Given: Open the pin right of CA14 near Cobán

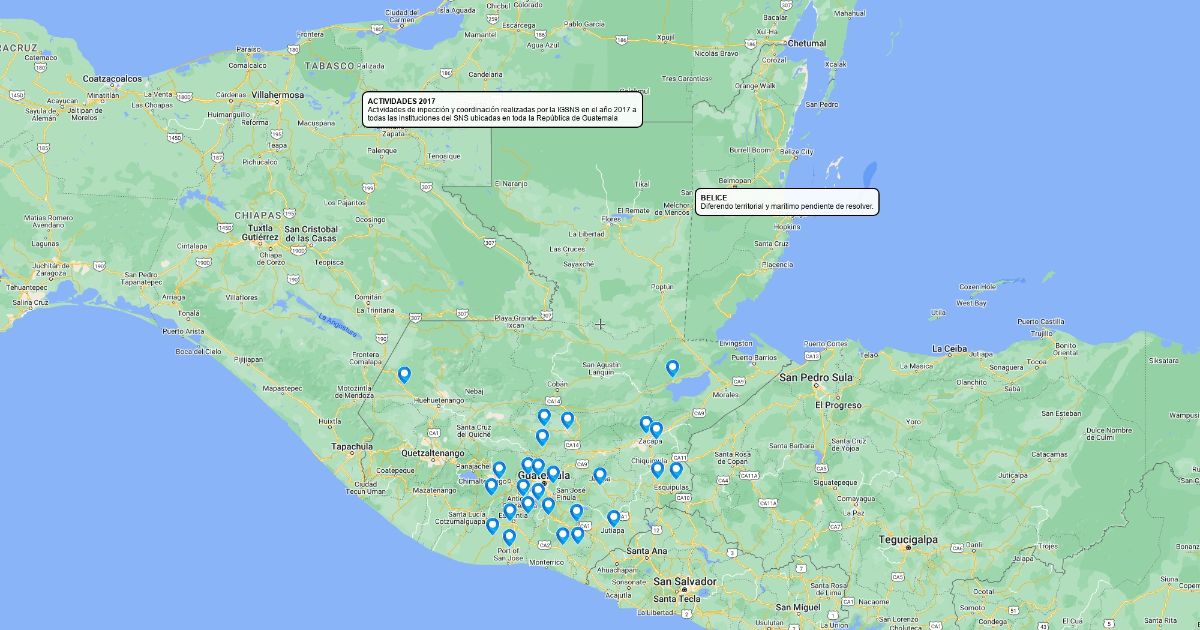Looking at the screenshot, I should click(x=567, y=420).
